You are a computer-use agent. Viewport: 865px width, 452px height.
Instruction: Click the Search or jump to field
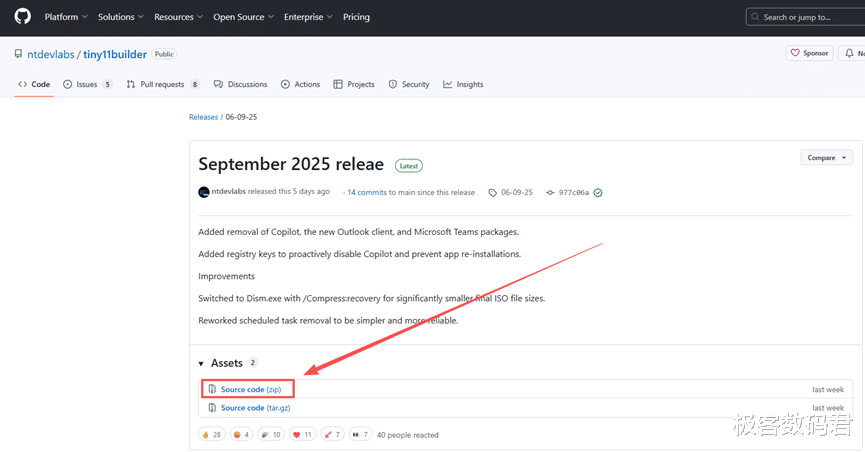point(805,17)
